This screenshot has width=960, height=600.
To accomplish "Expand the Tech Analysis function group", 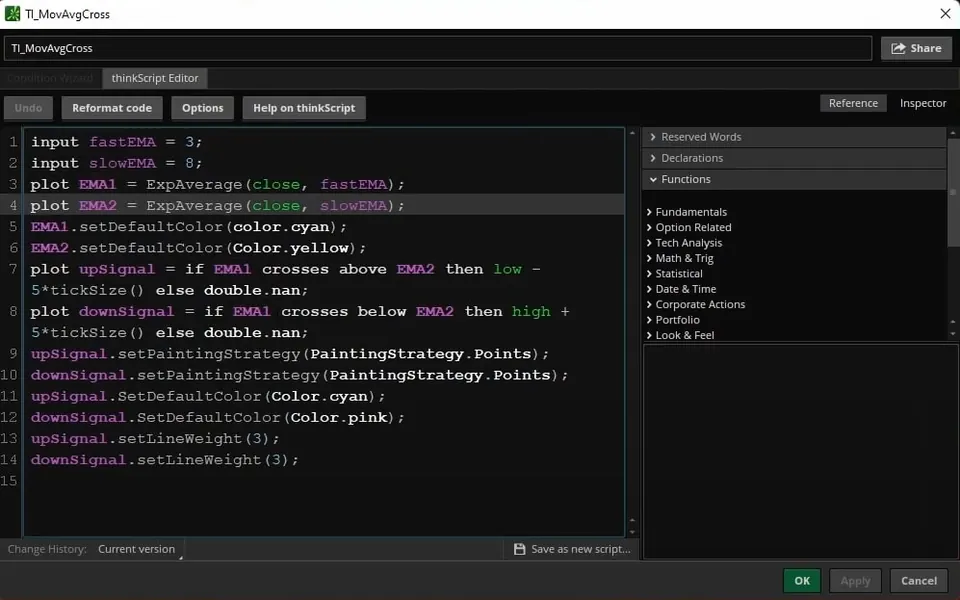I will click(684, 243).
